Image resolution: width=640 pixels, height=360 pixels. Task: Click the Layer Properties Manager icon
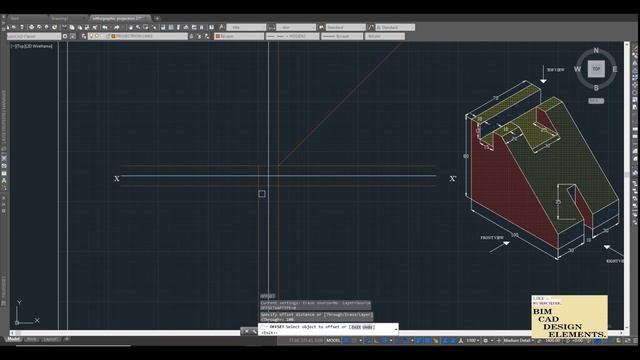84,36
